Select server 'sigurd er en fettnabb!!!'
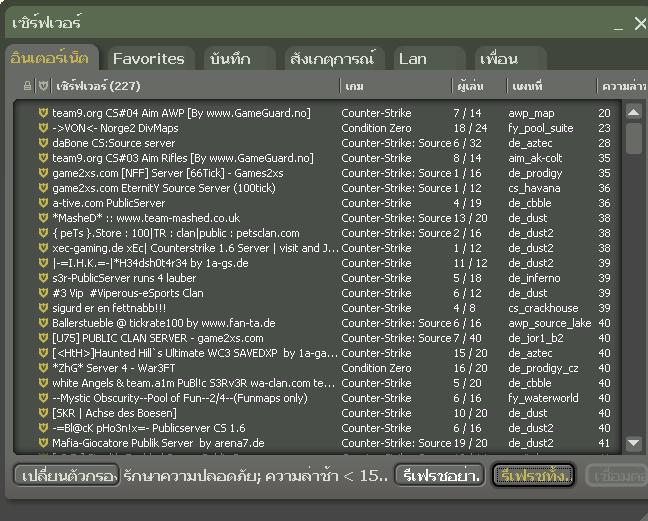 tap(317, 308)
